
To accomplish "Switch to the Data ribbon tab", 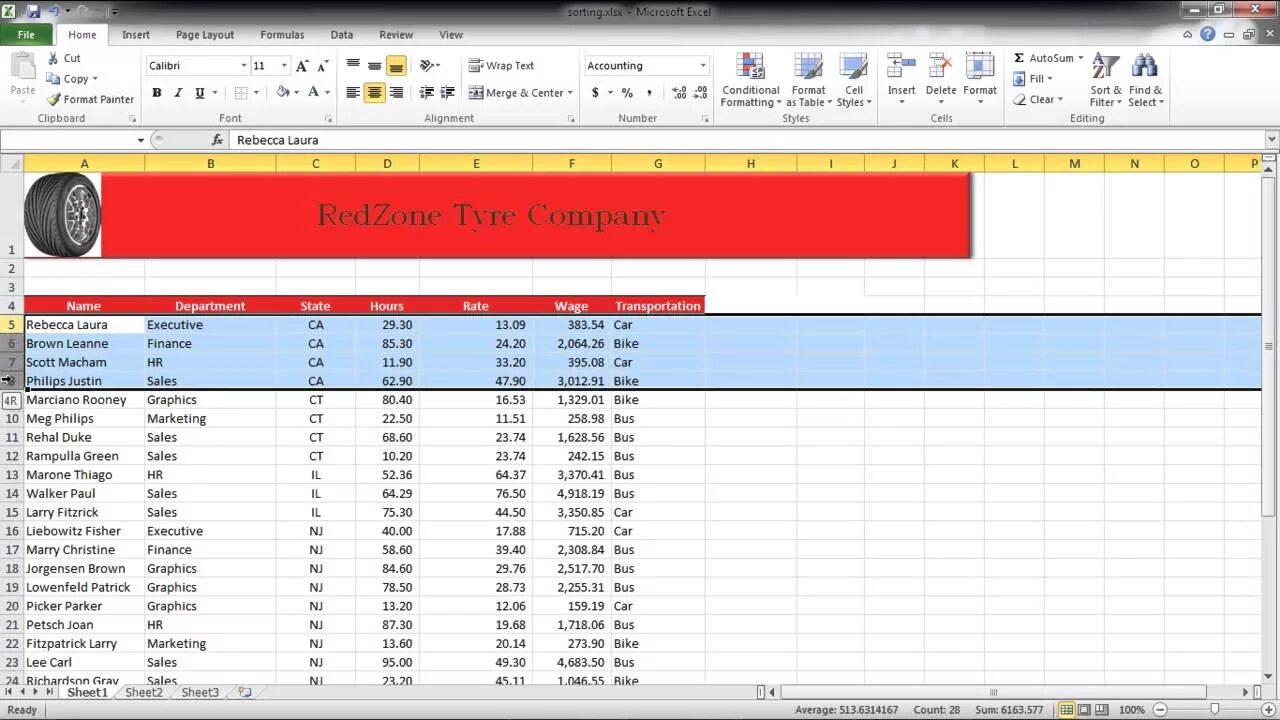I will 342,35.
